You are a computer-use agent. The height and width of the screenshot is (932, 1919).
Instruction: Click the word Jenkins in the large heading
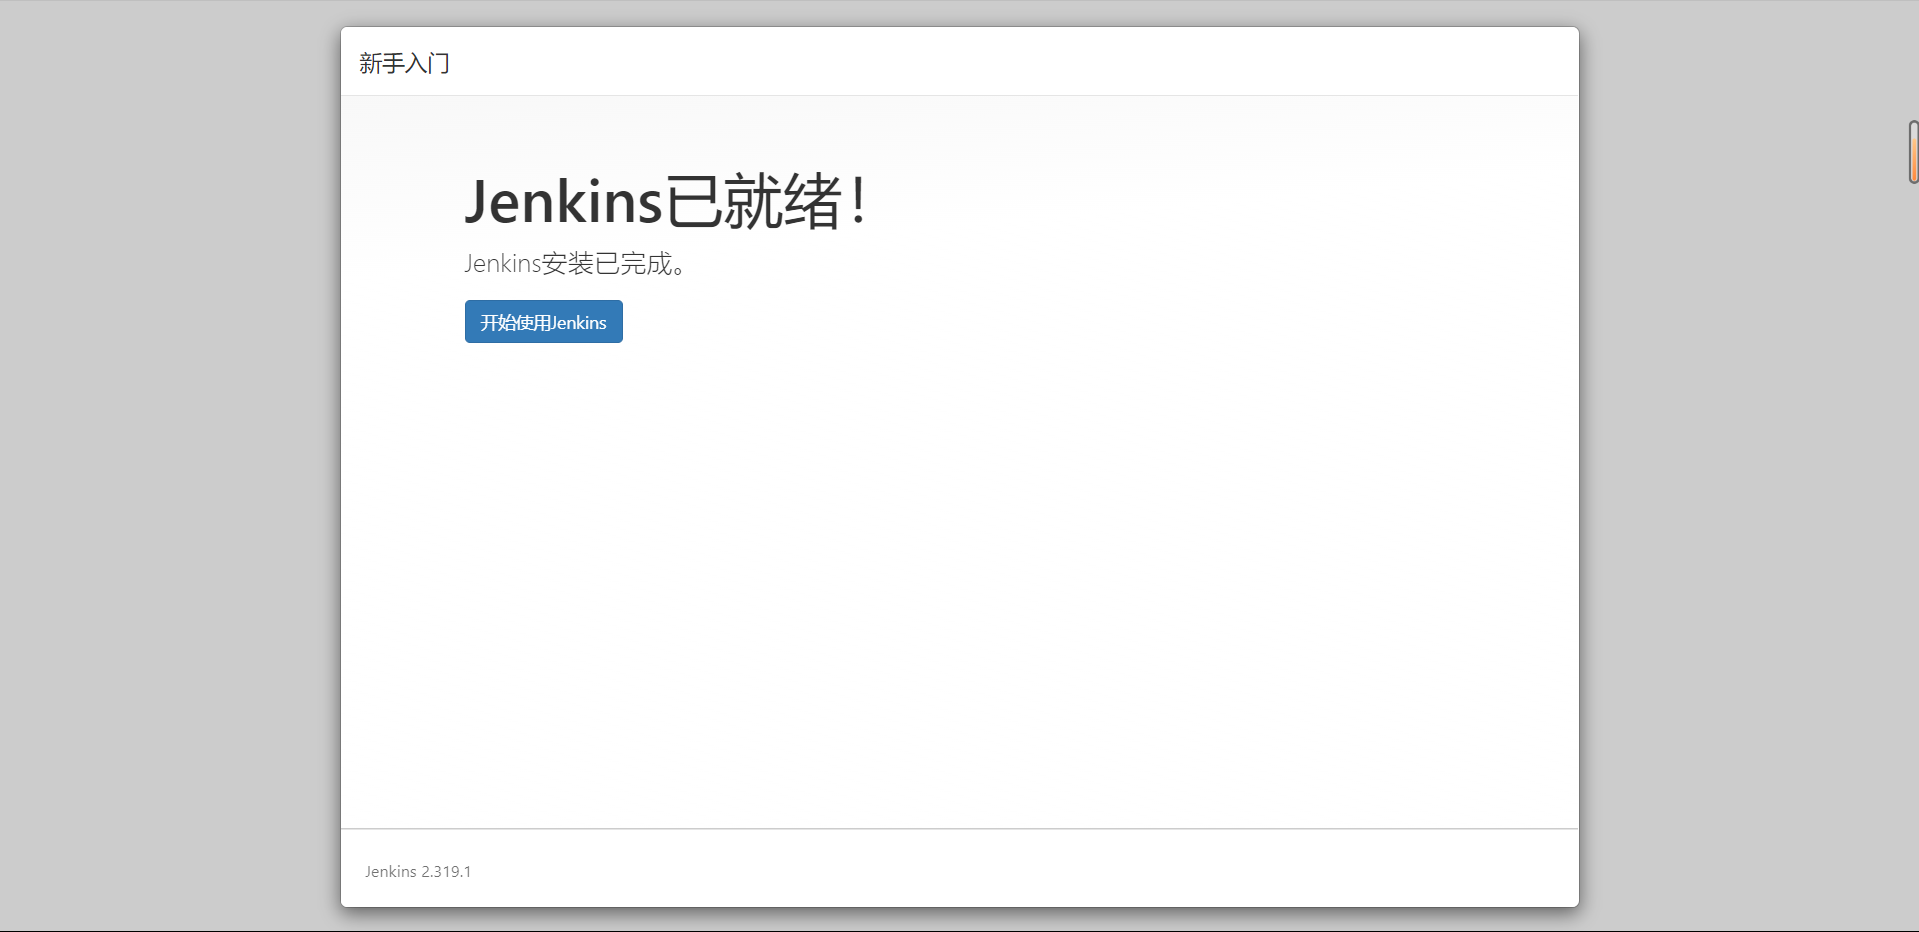563,201
